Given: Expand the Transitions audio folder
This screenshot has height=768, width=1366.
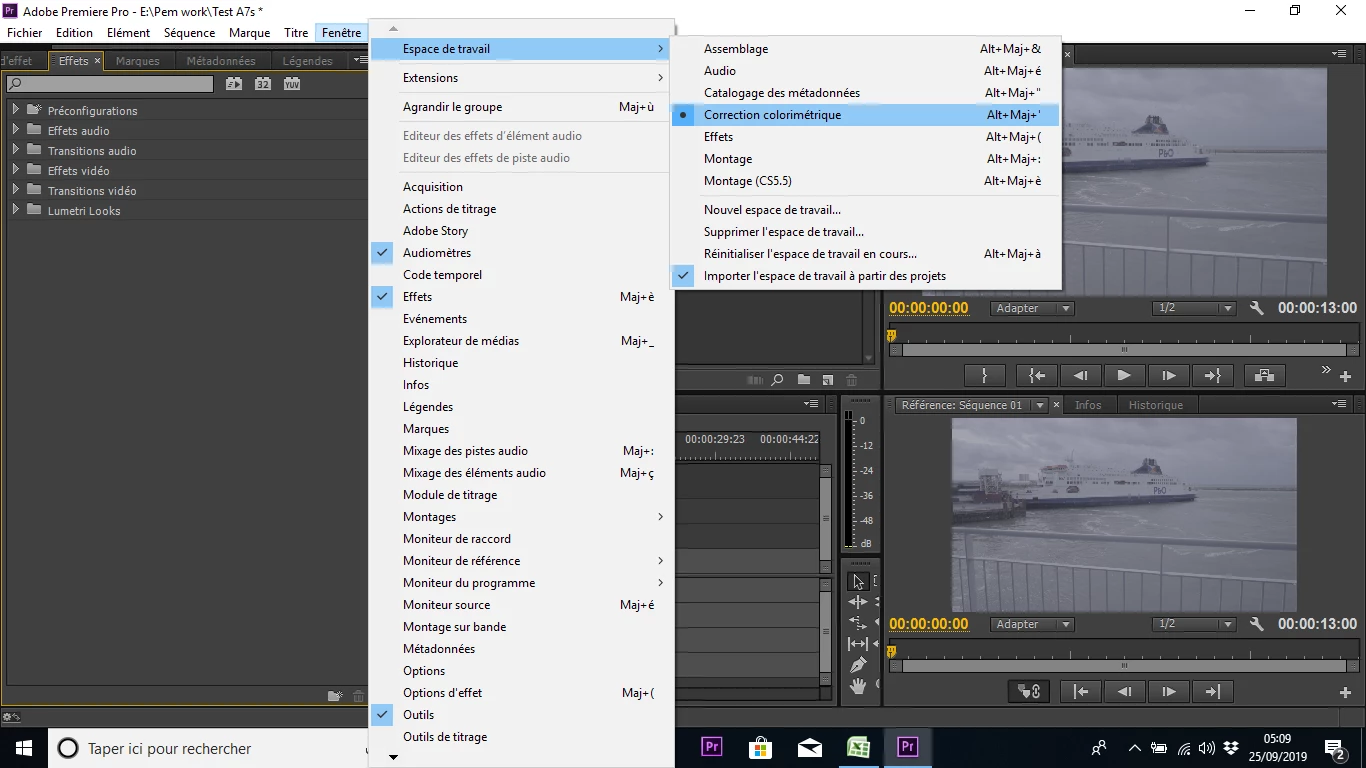Looking at the screenshot, I should coord(16,150).
